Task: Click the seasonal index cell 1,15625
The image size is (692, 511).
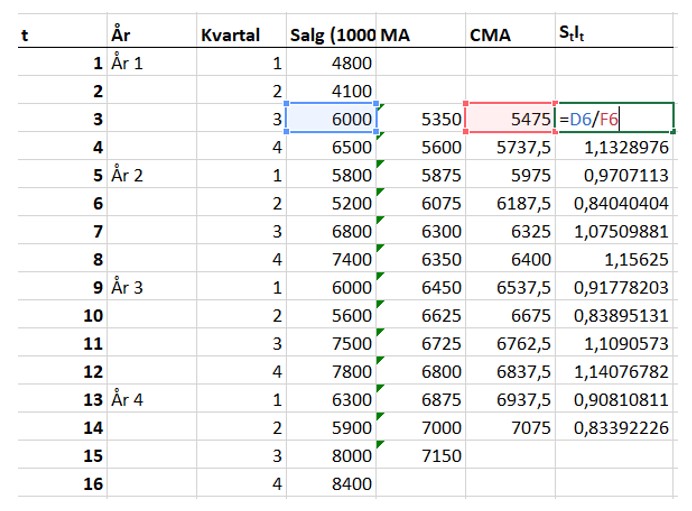Action: pyautogui.click(x=614, y=259)
